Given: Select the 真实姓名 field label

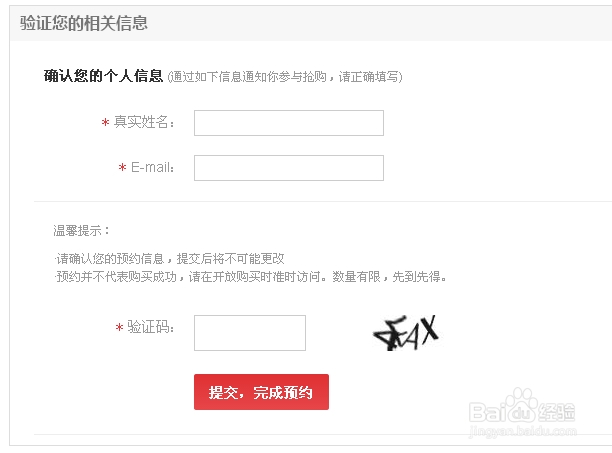Looking at the screenshot, I should pyautogui.click(x=143, y=122).
